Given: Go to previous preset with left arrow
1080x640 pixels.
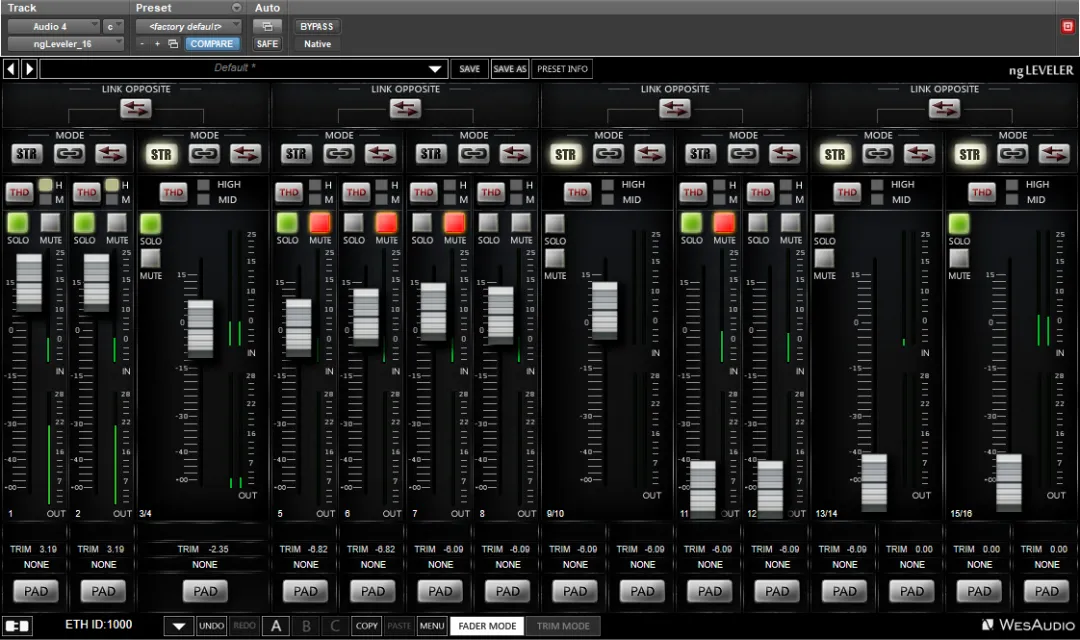Looking at the screenshot, I should pos(11,69).
